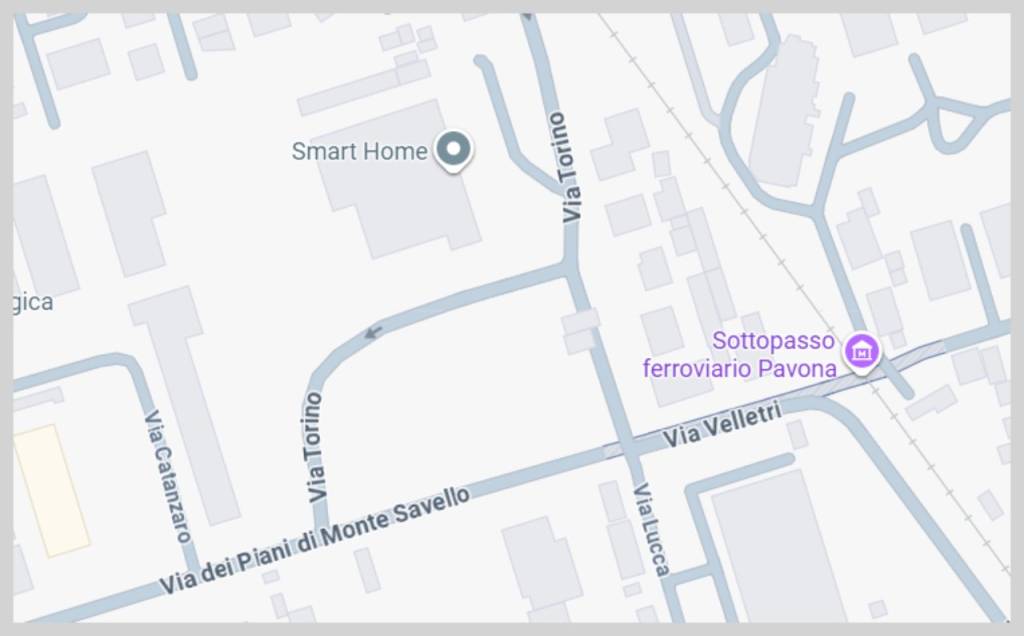Select the tall curved building at top right

tap(783, 111)
